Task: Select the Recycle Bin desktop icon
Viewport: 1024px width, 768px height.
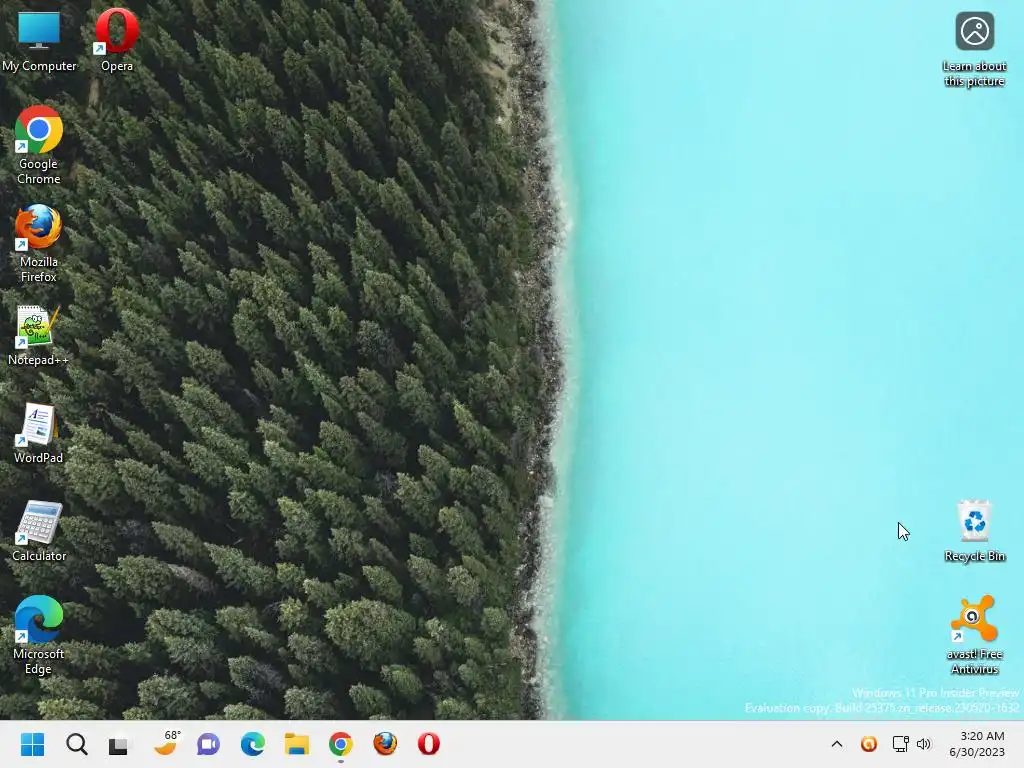Action: [974, 531]
